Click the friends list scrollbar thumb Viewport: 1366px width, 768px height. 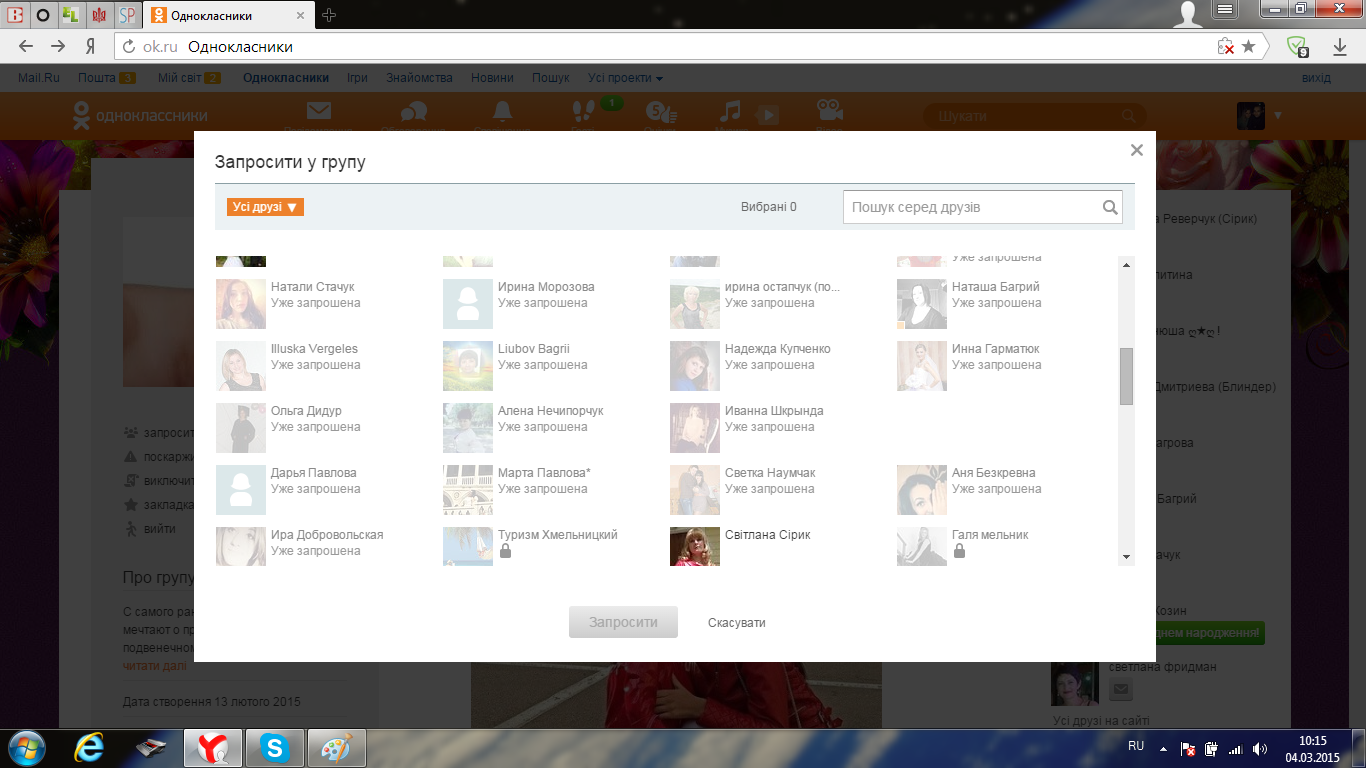1126,376
